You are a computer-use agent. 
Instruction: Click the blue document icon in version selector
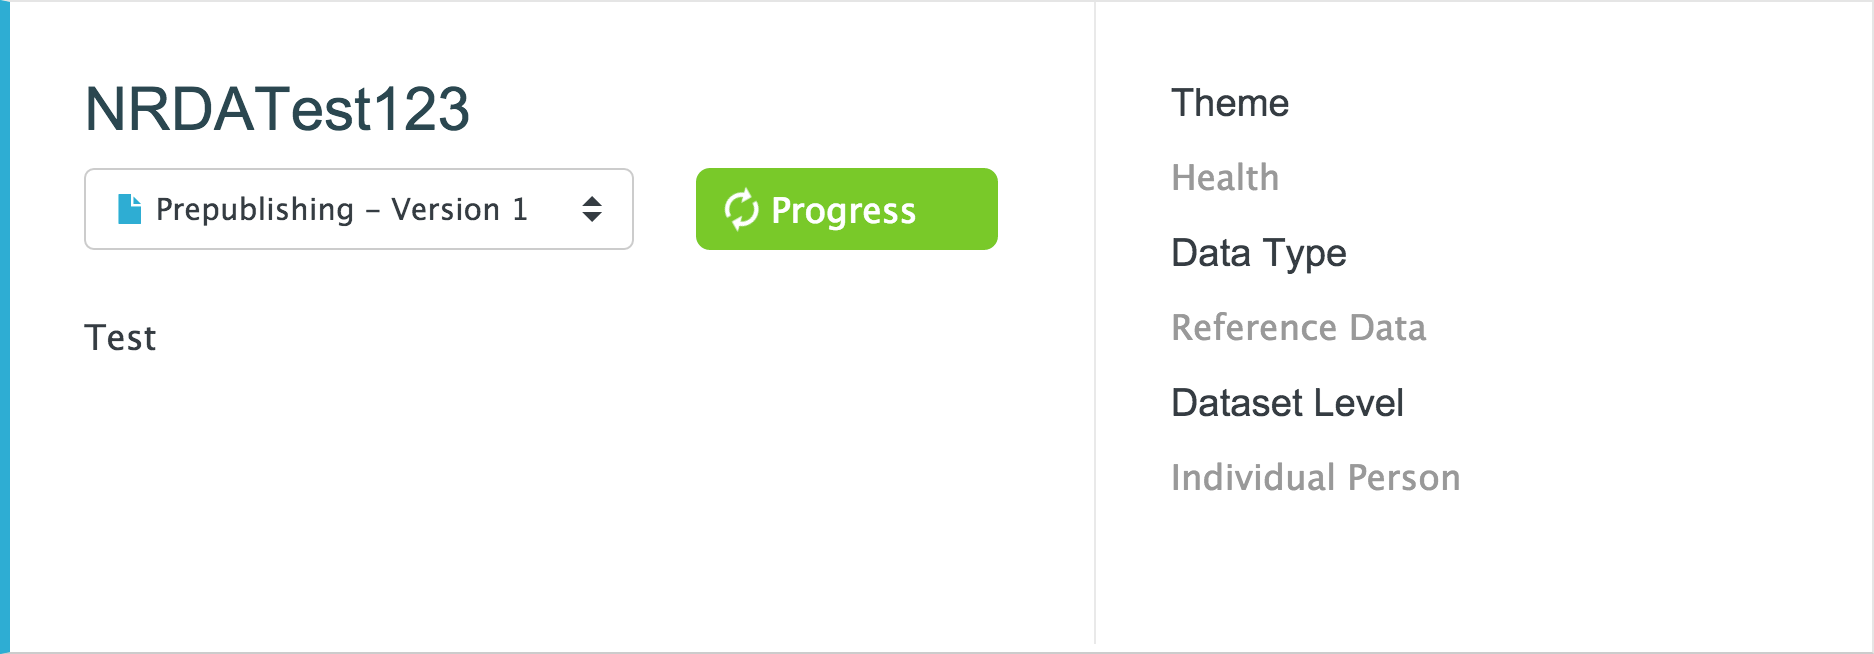pyautogui.click(x=129, y=209)
